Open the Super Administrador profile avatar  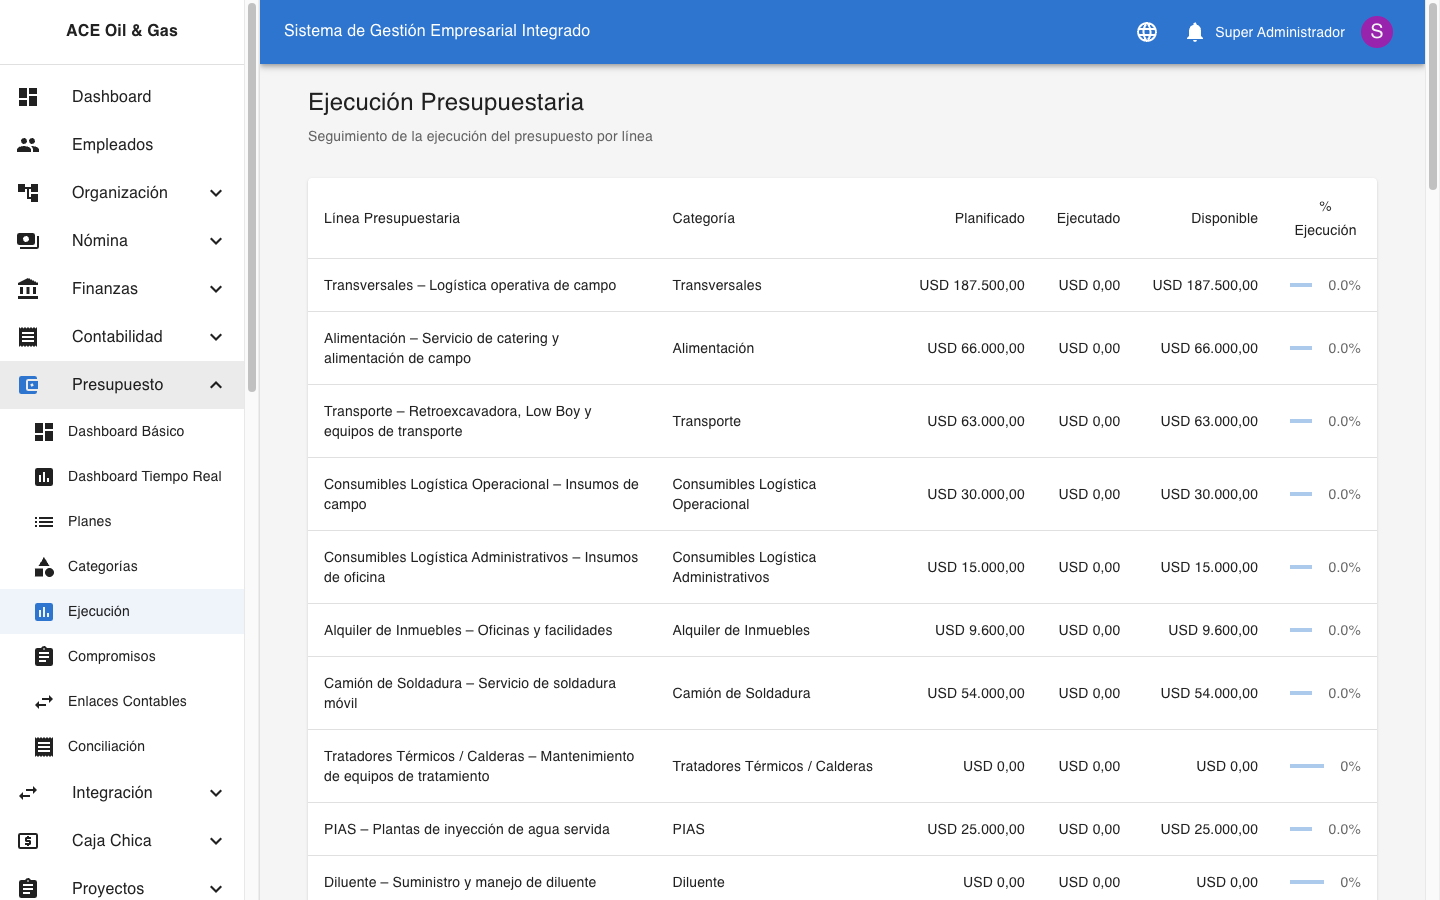1377,31
